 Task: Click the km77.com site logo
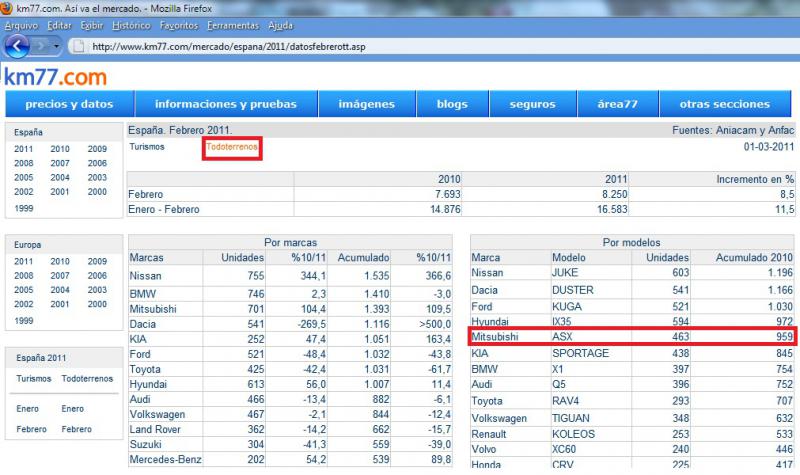pos(56,77)
